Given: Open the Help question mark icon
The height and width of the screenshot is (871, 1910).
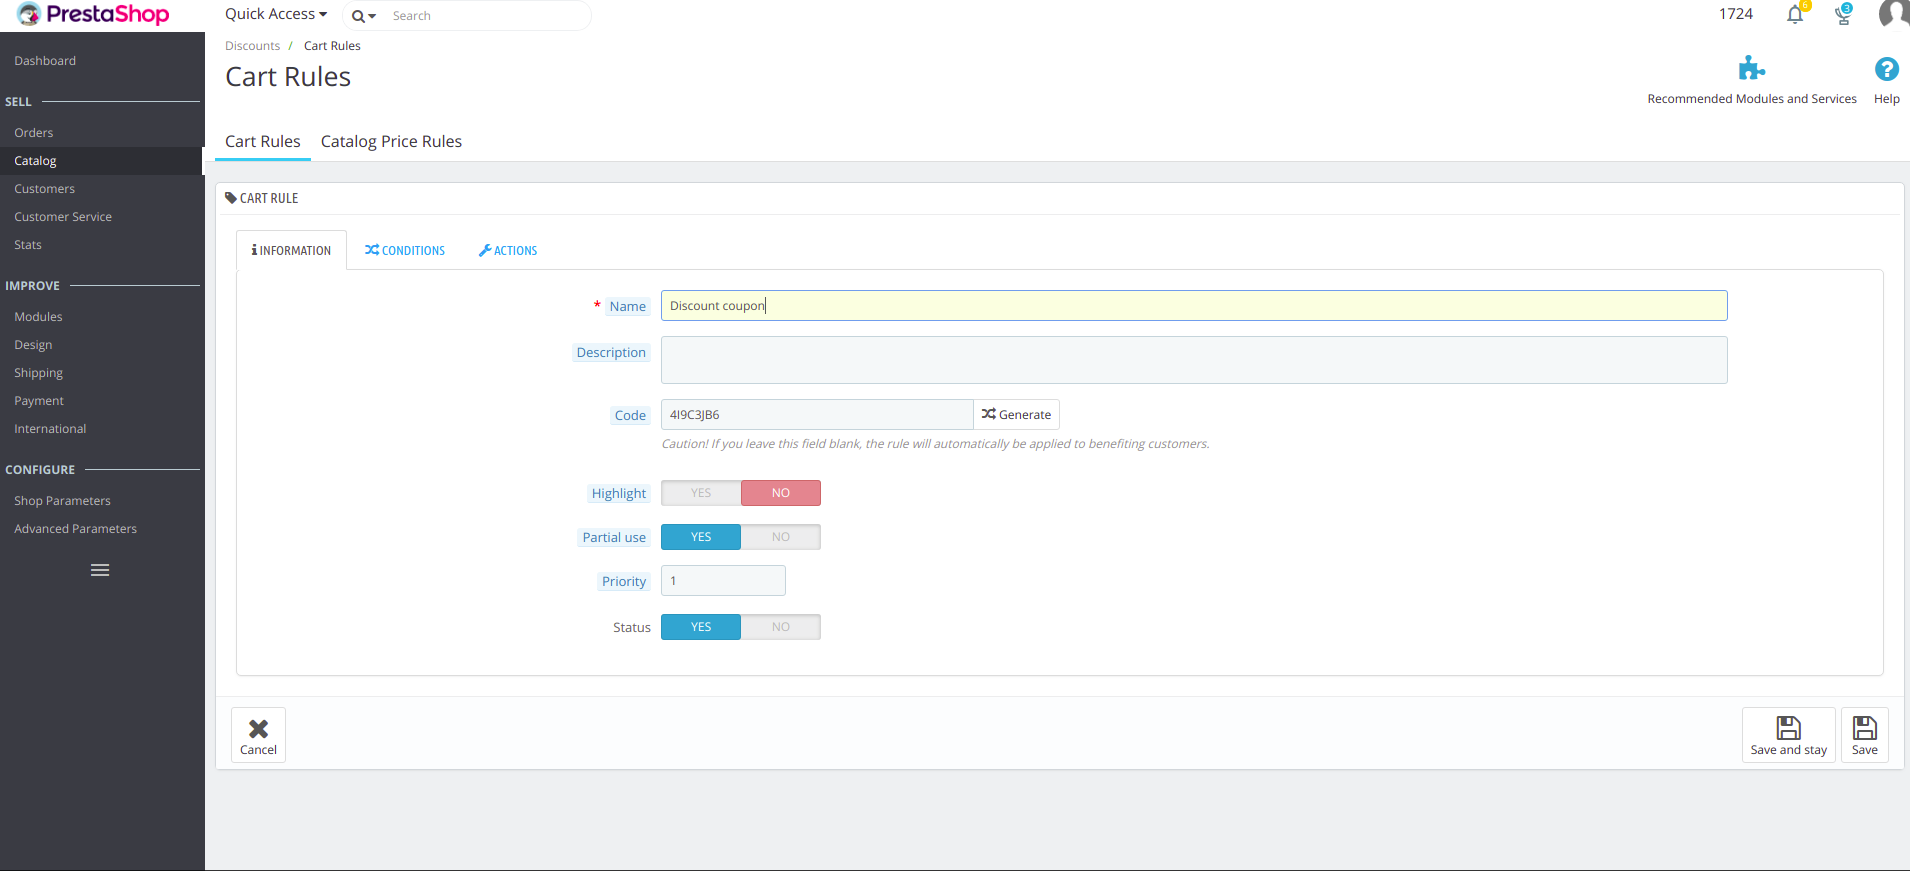Looking at the screenshot, I should pos(1886,69).
